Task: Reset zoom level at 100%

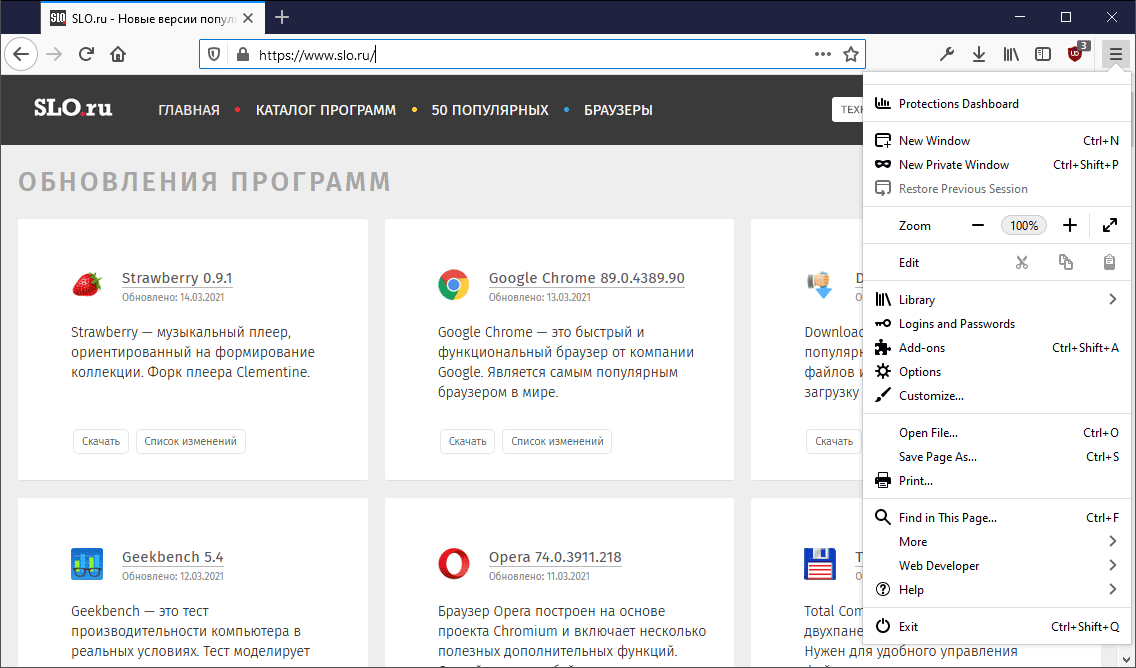Action: click(x=1024, y=225)
